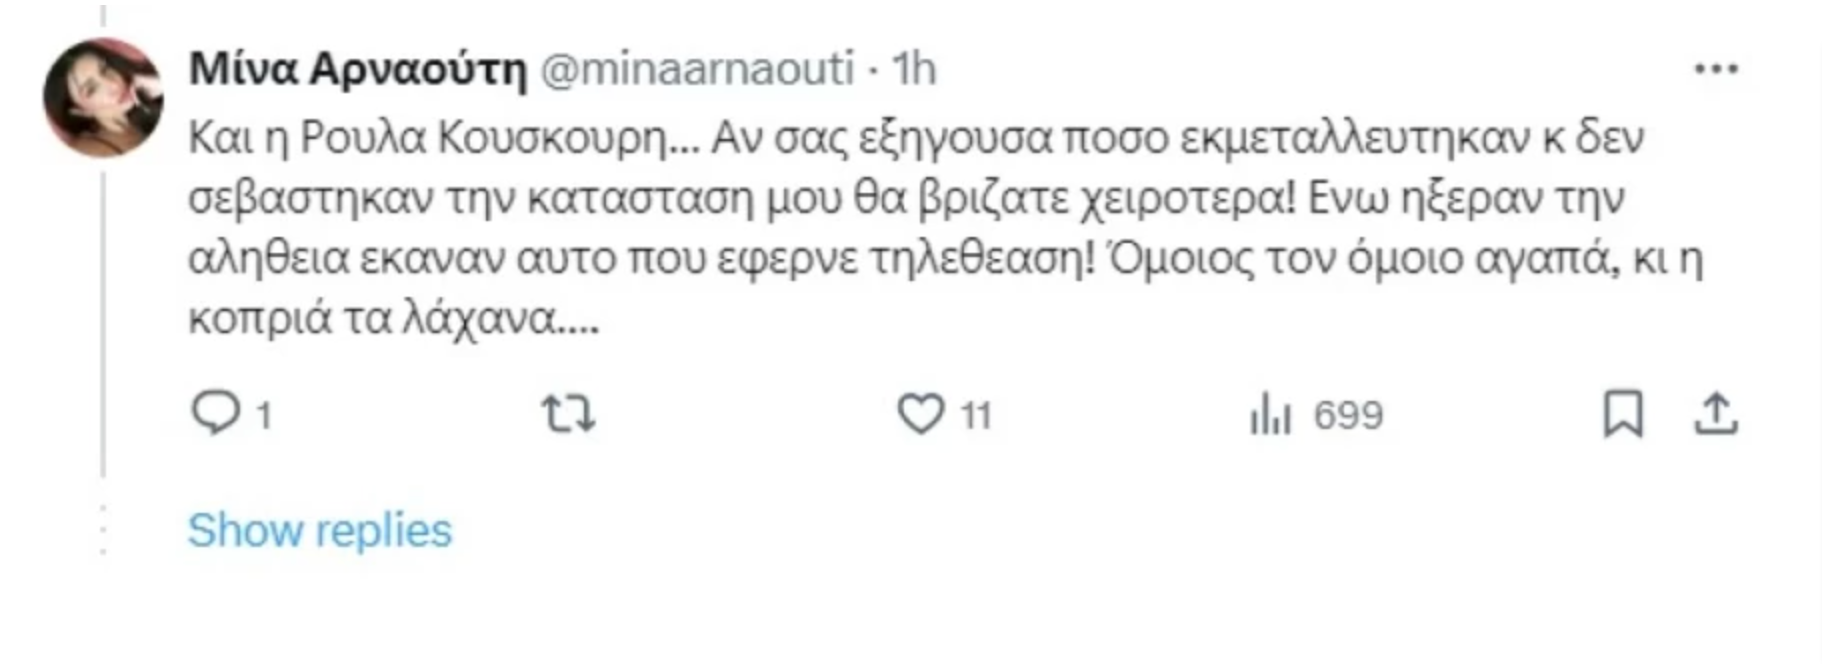
Task: Open view analytics bar chart icon
Action: 1270,413
